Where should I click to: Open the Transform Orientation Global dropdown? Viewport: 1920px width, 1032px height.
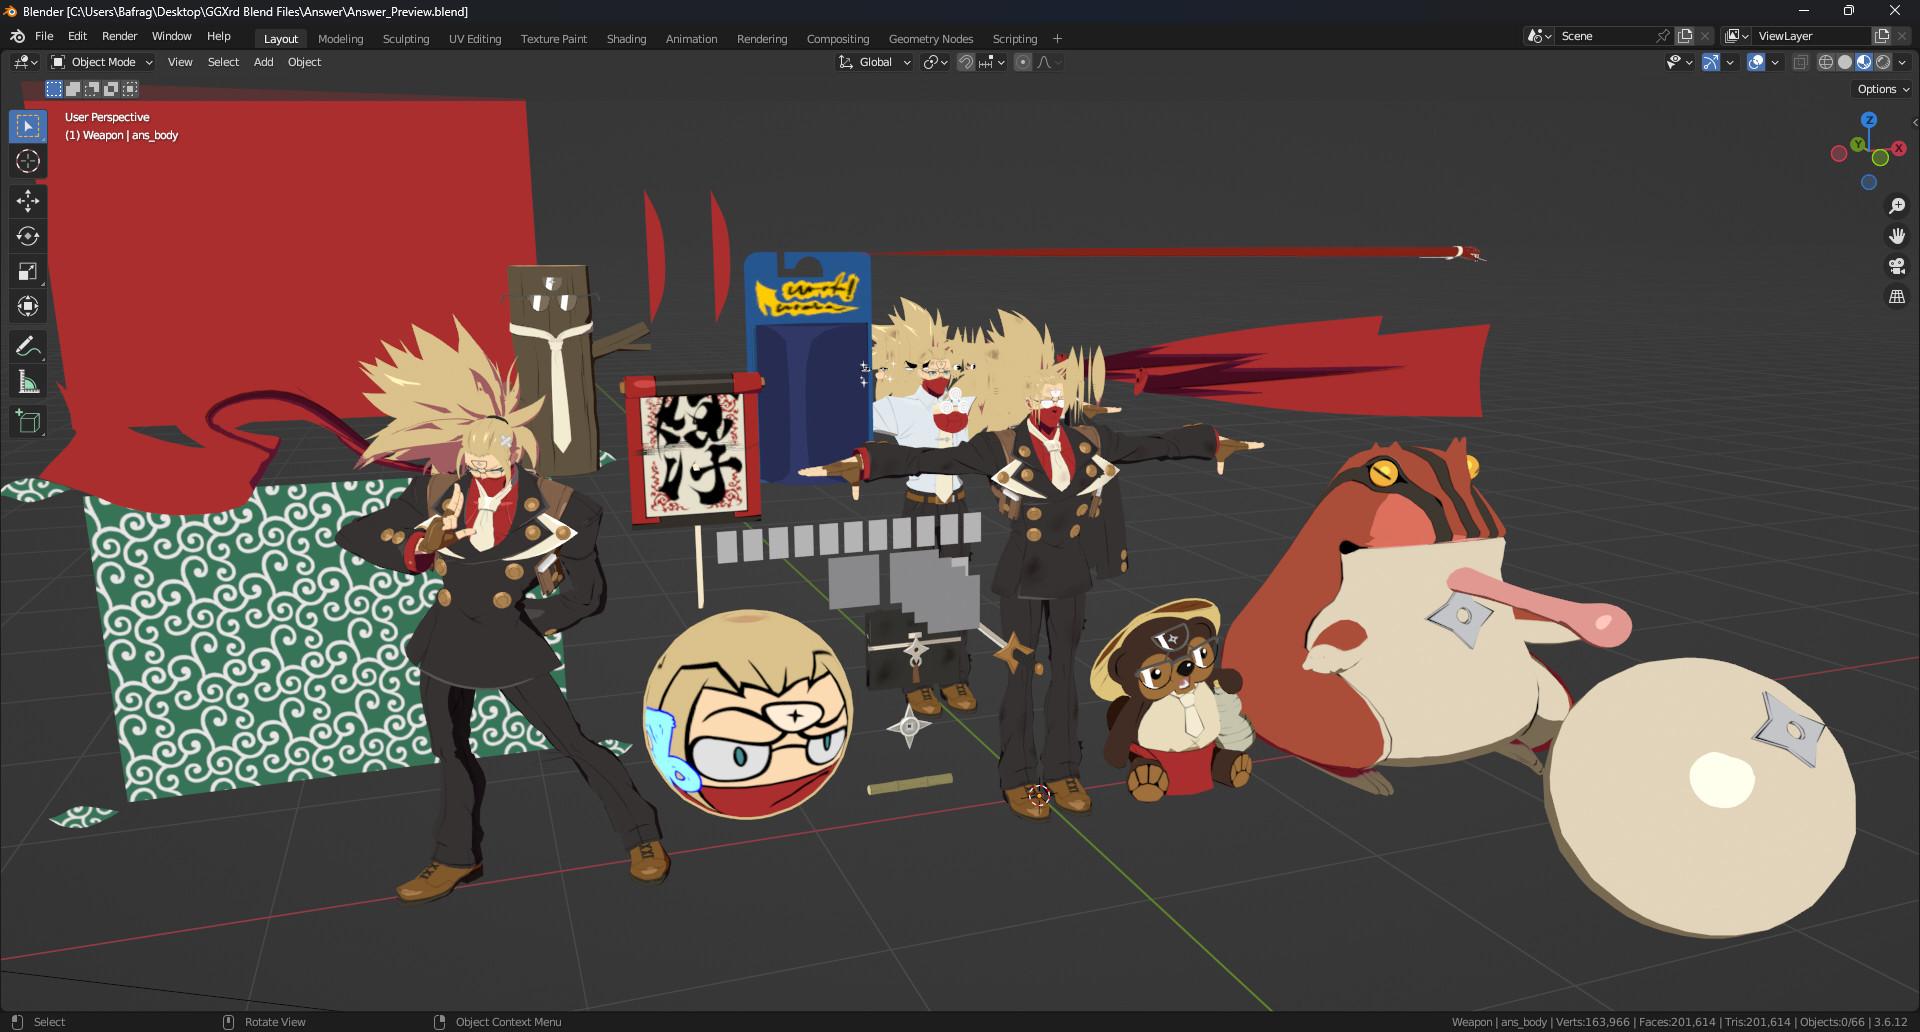click(873, 62)
